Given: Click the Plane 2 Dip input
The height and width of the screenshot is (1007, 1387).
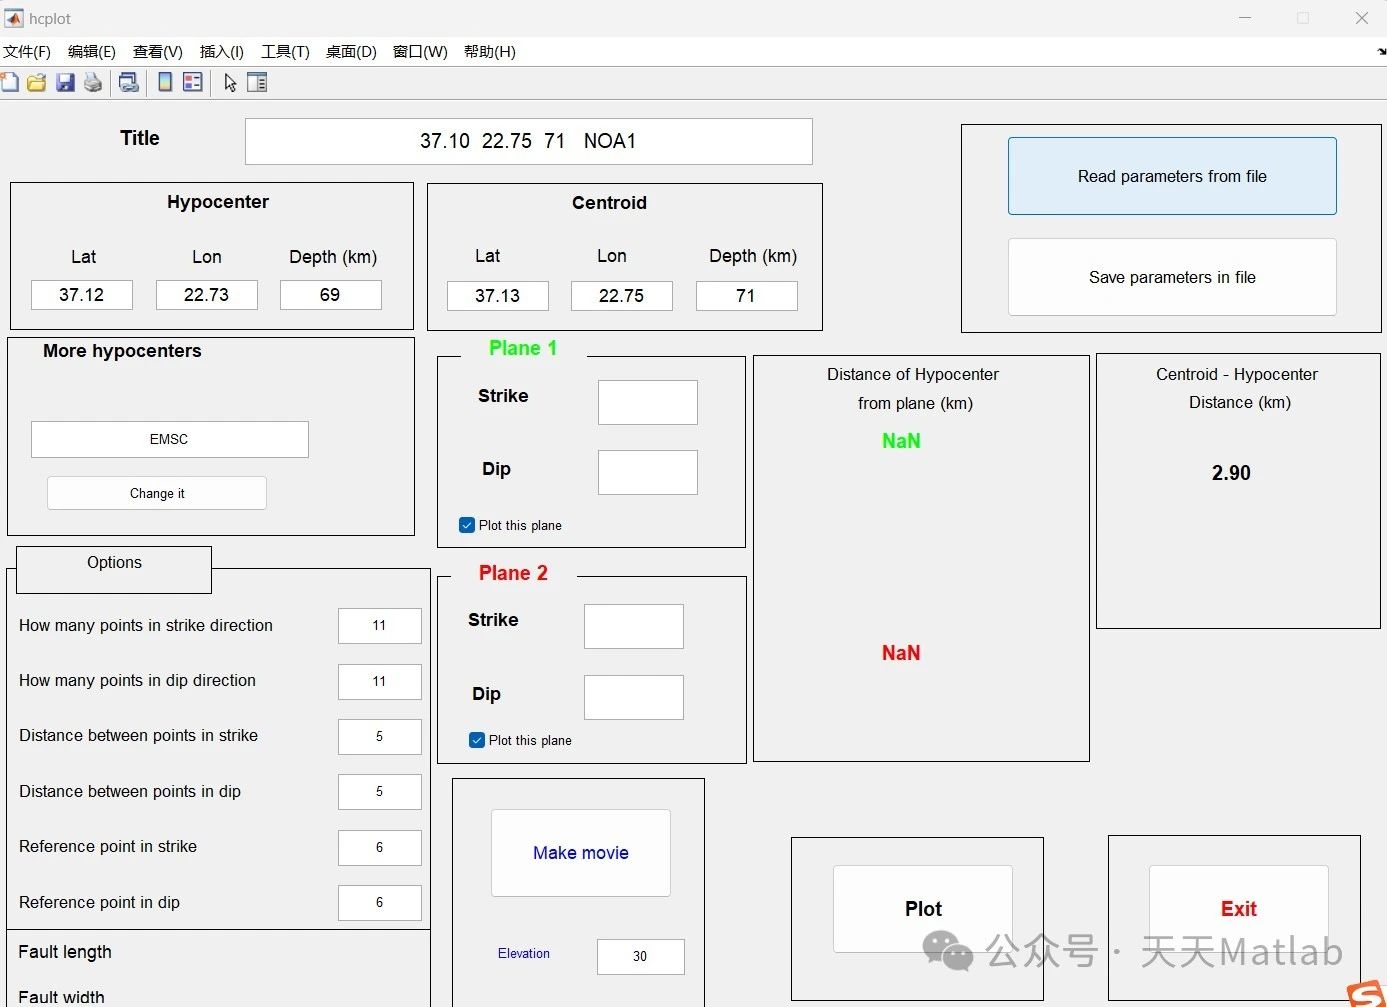Looking at the screenshot, I should (634, 697).
